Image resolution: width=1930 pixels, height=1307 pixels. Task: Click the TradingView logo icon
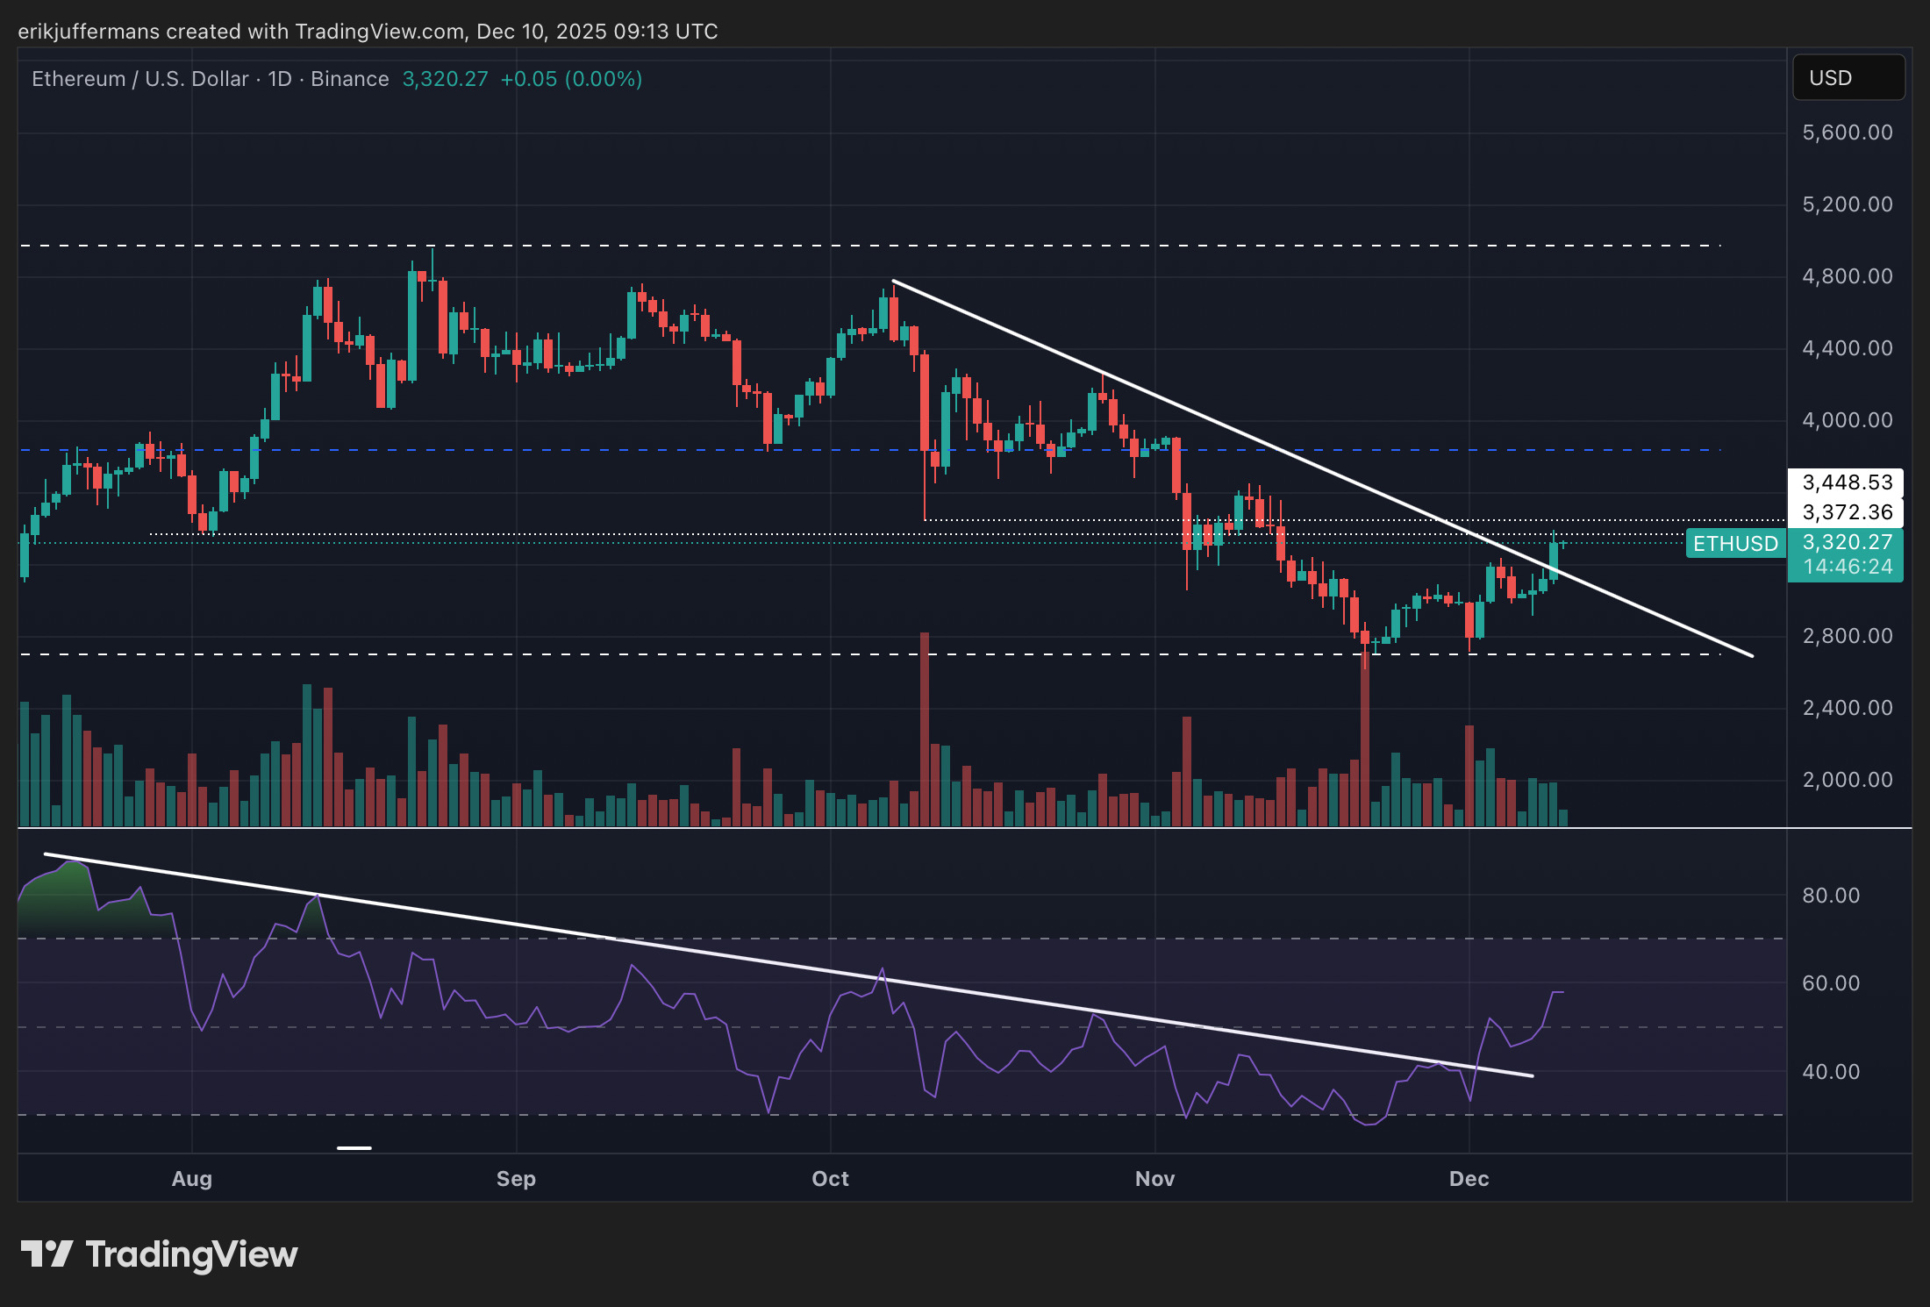coord(46,1254)
